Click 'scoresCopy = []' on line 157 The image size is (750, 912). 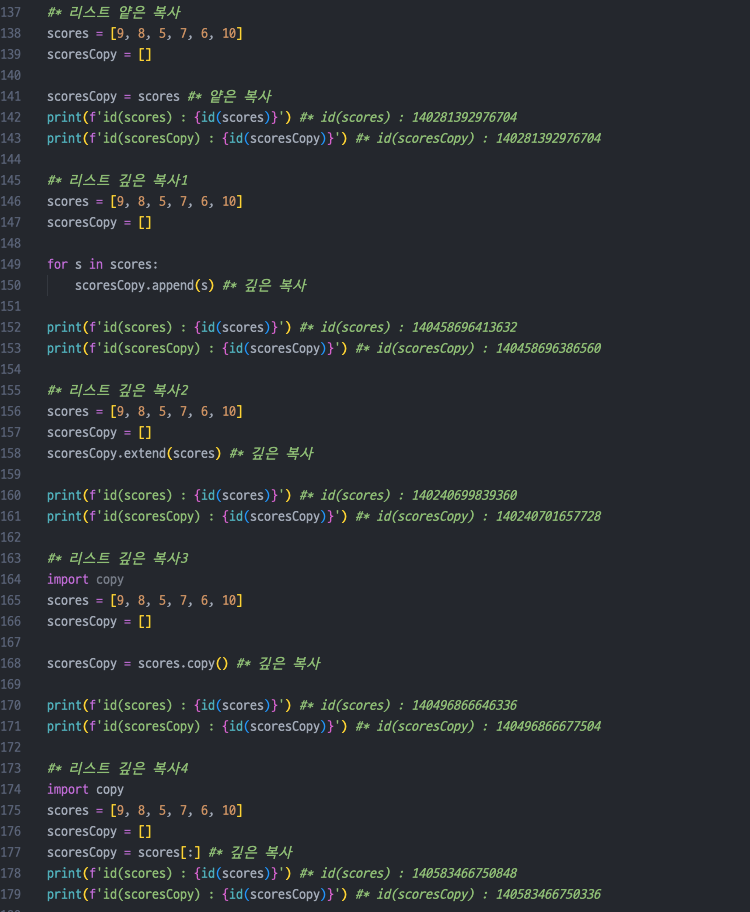tap(99, 433)
